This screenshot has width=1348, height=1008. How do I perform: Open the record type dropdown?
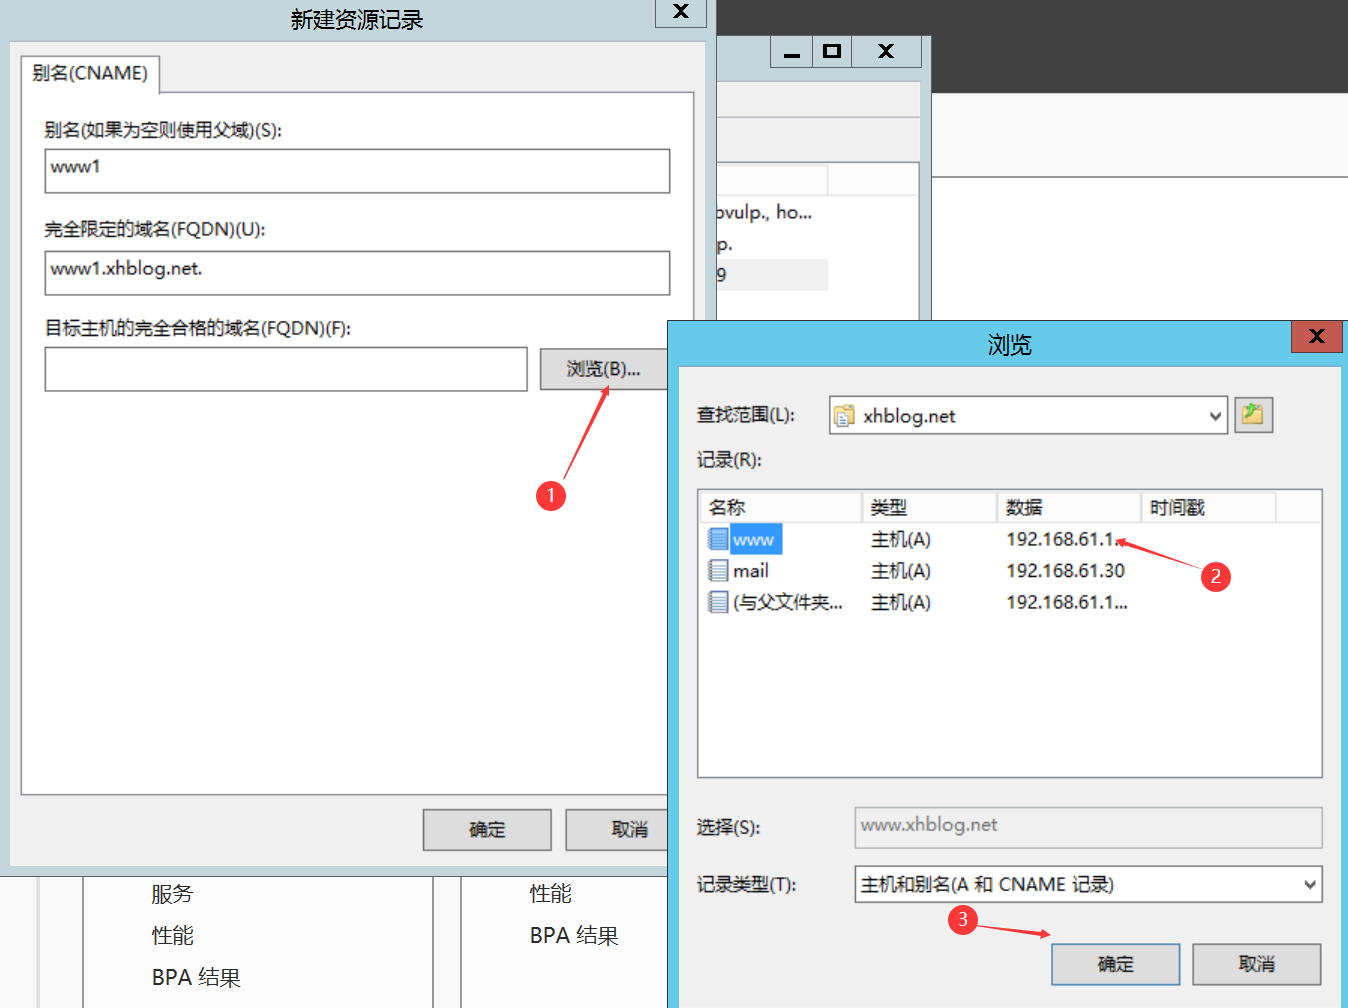1310,884
